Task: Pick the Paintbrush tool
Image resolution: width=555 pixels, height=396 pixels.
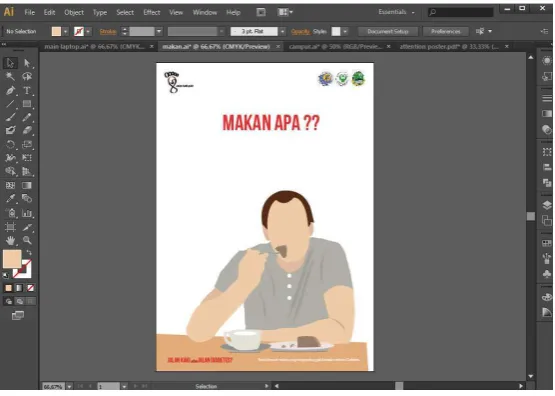Action: pyautogui.click(x=10, y=117)
